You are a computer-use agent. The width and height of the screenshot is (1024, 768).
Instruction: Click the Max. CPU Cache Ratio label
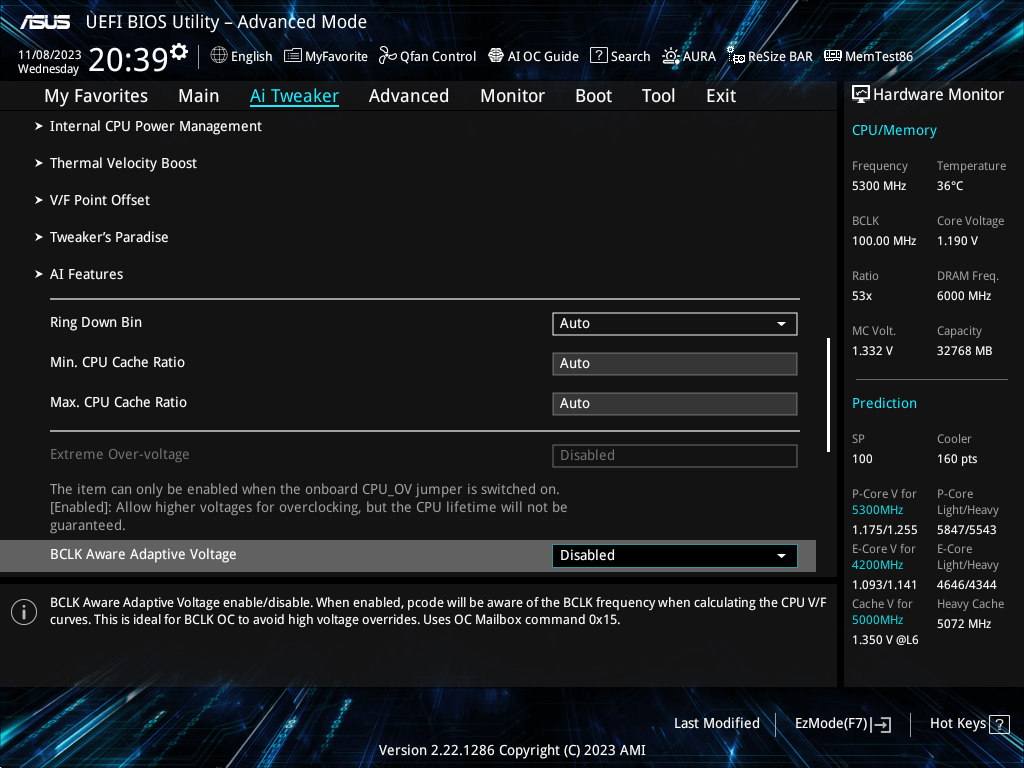[x=118, y=402]
